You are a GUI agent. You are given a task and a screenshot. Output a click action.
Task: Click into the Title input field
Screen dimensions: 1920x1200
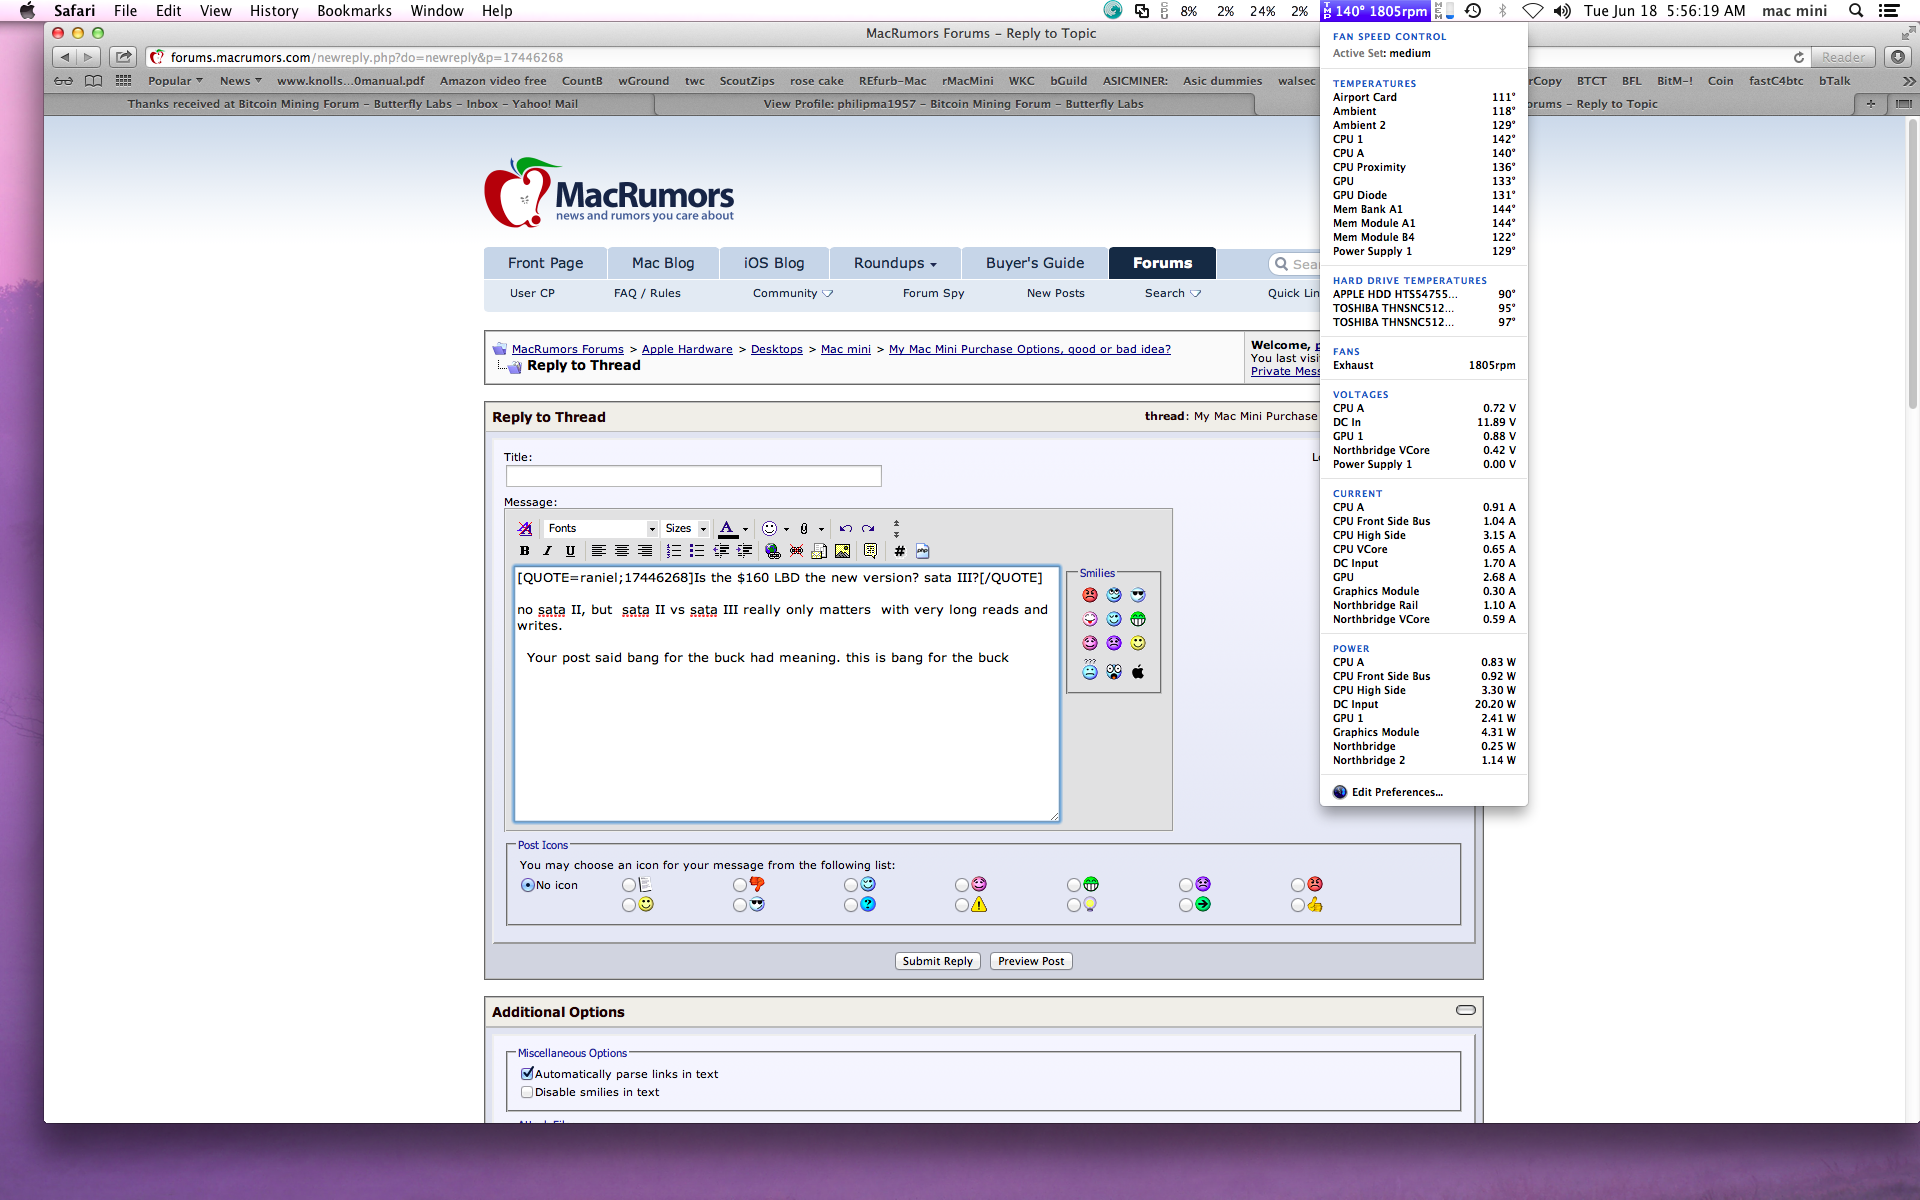pos(693,476)
